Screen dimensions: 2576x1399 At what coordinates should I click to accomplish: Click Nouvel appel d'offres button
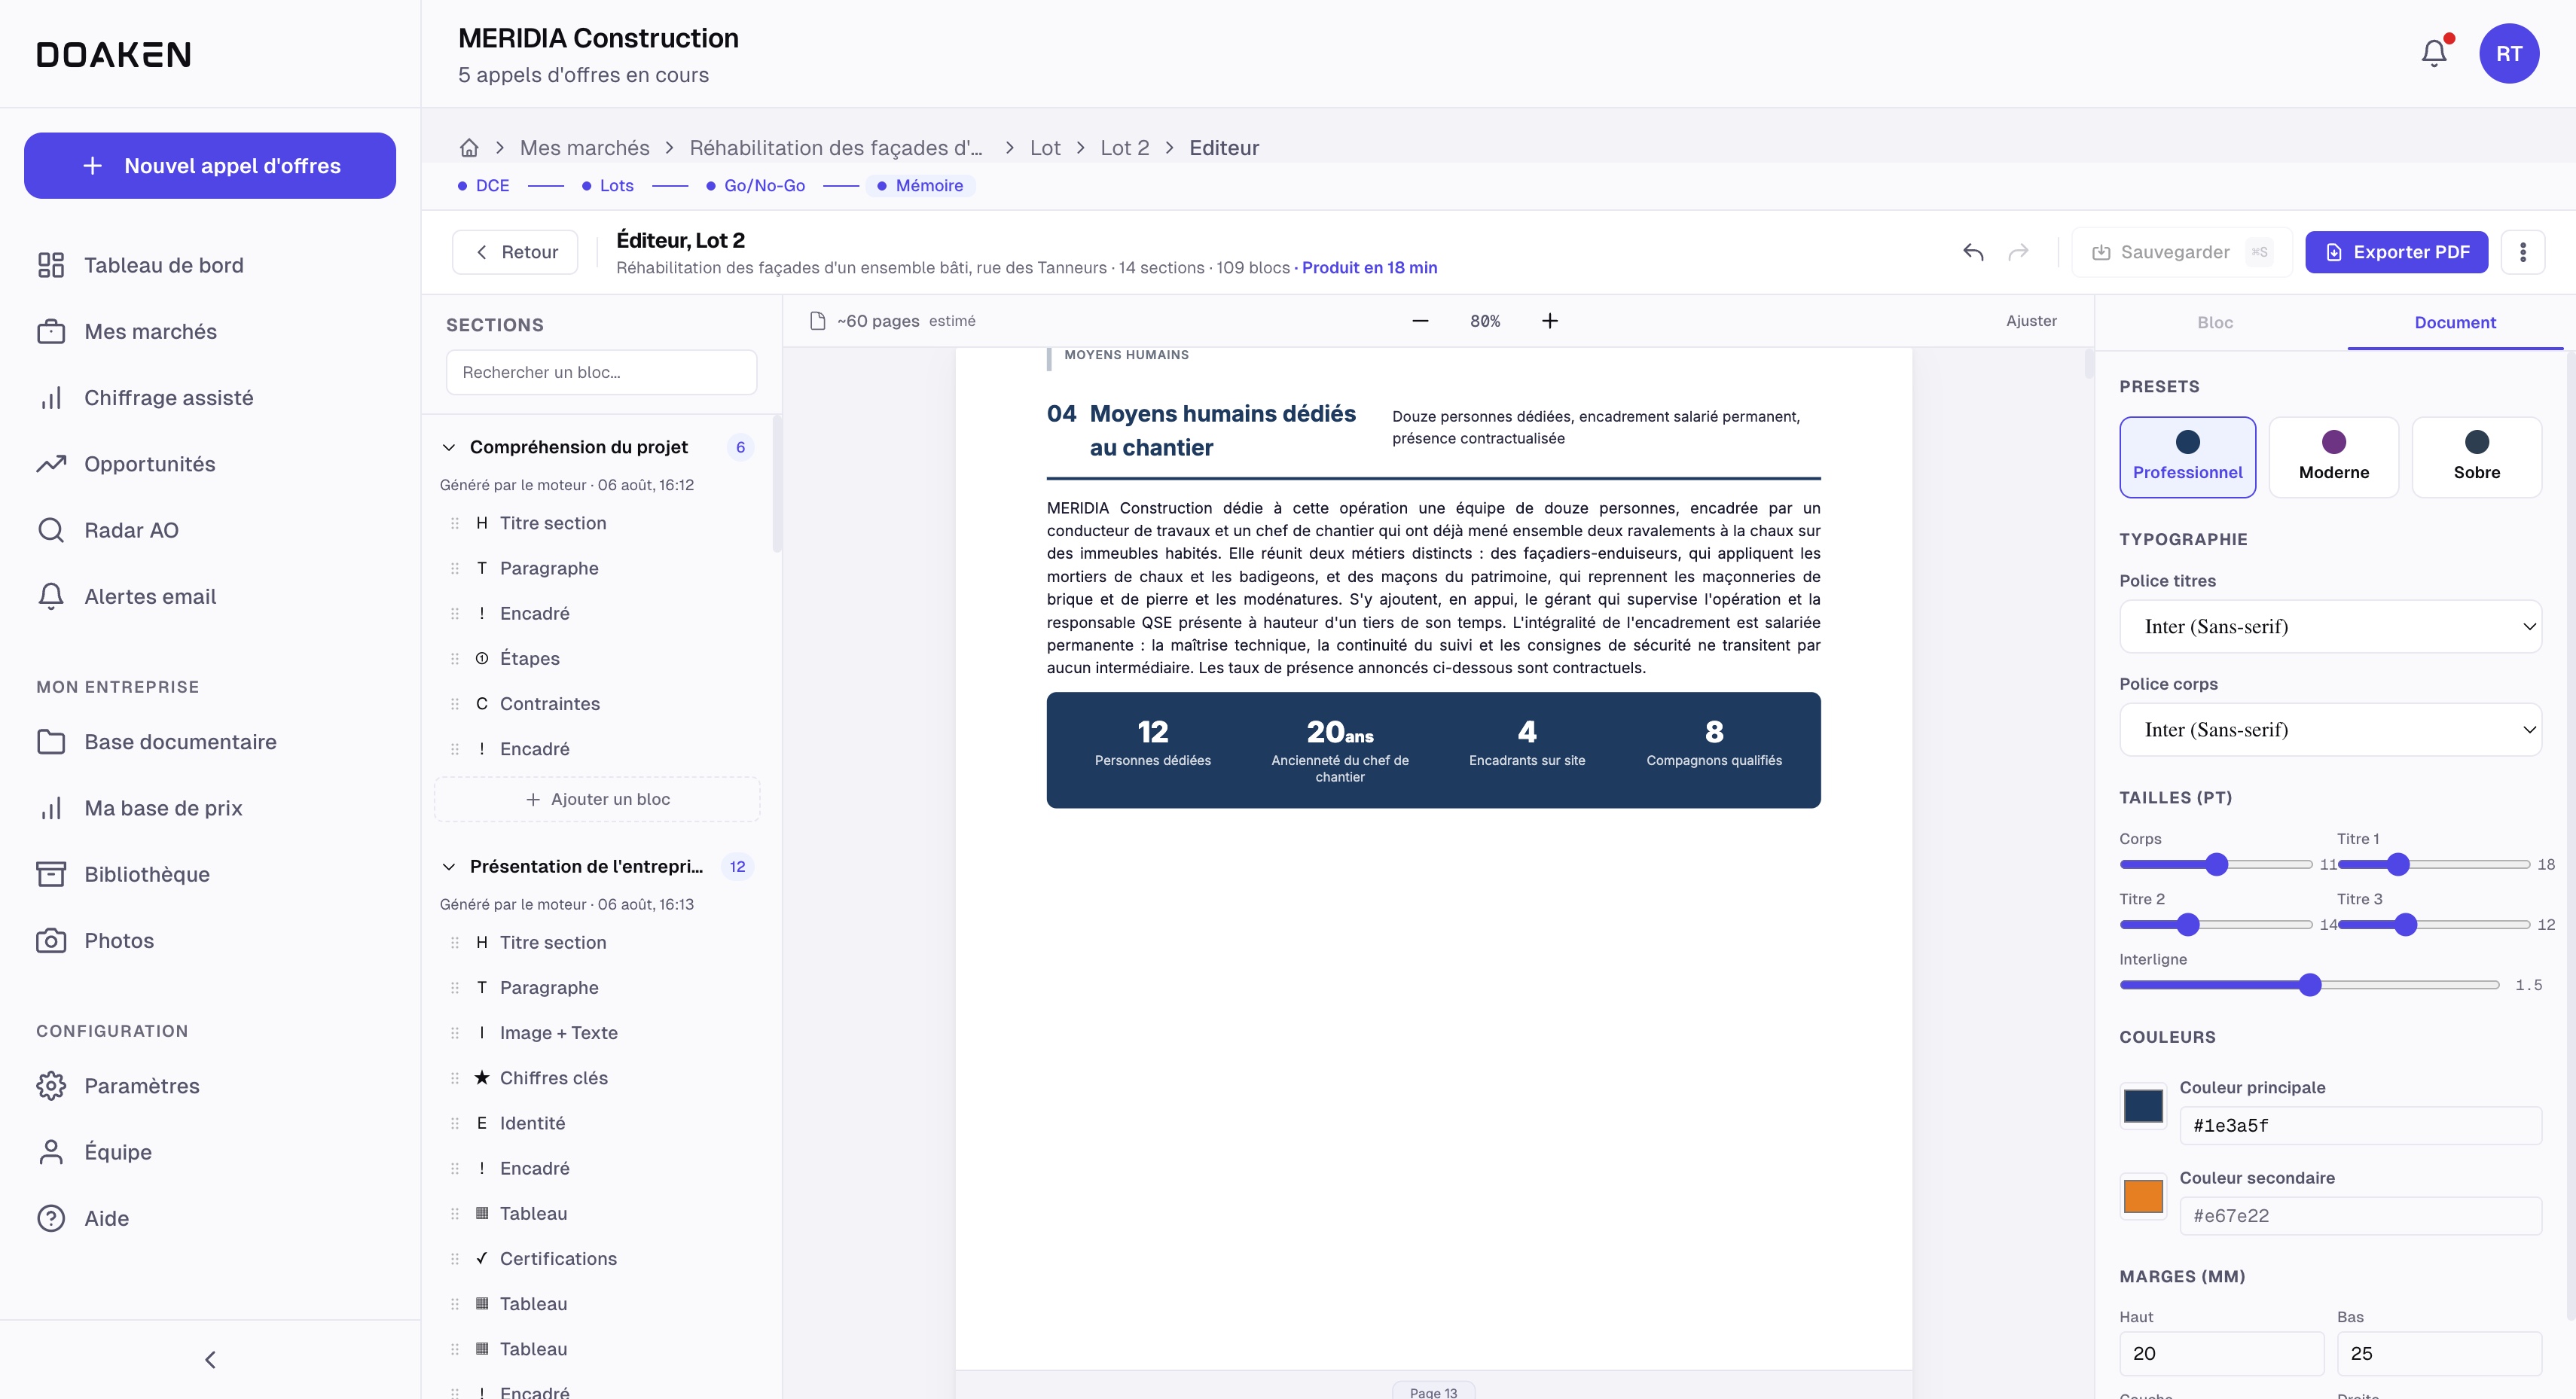click(210, 166)
